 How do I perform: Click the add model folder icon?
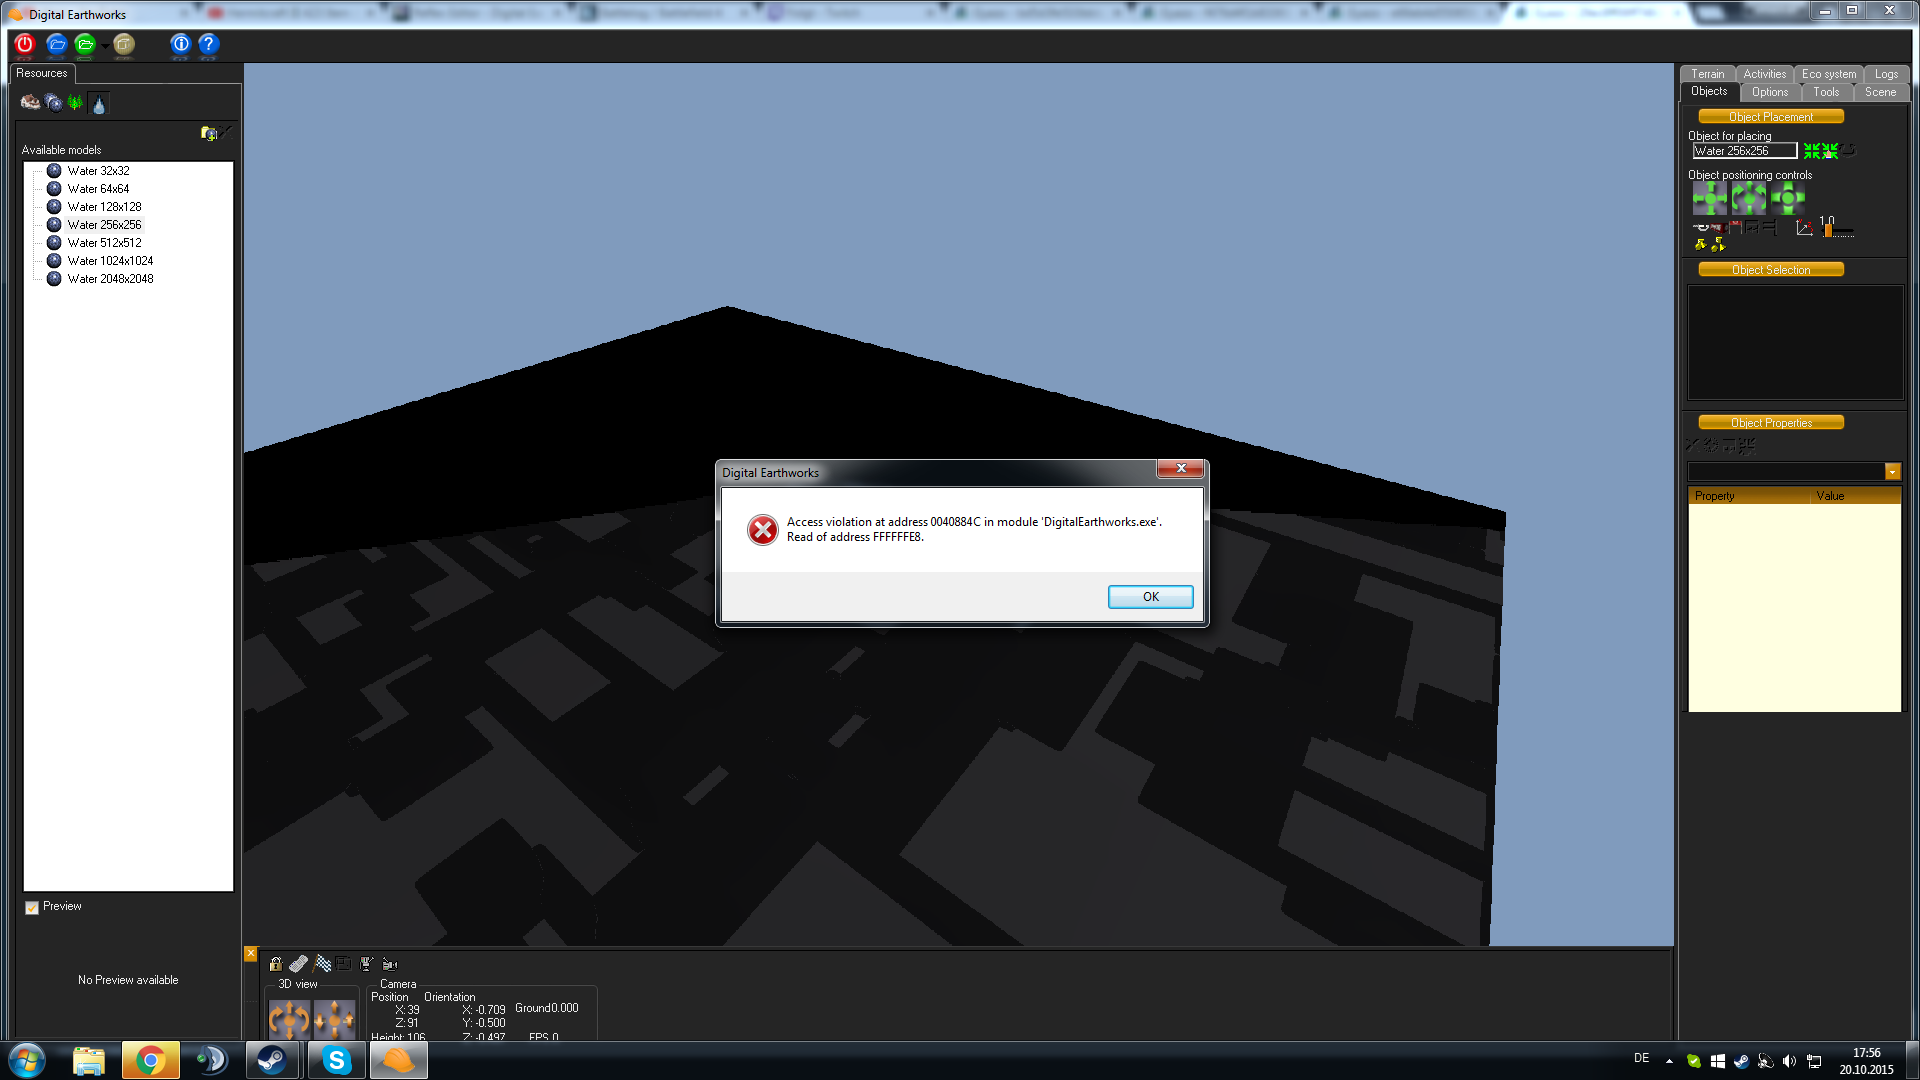tap(208, 133)
